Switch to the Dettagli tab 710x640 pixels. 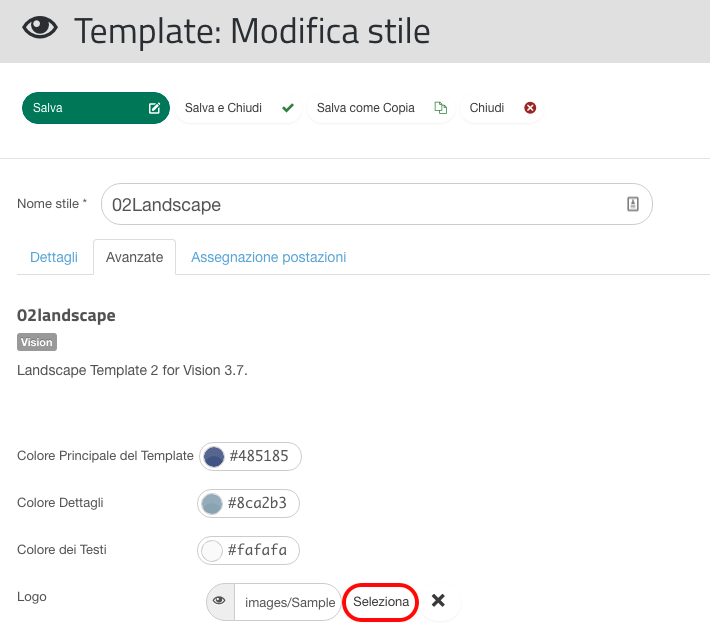(x=54, y=257)
